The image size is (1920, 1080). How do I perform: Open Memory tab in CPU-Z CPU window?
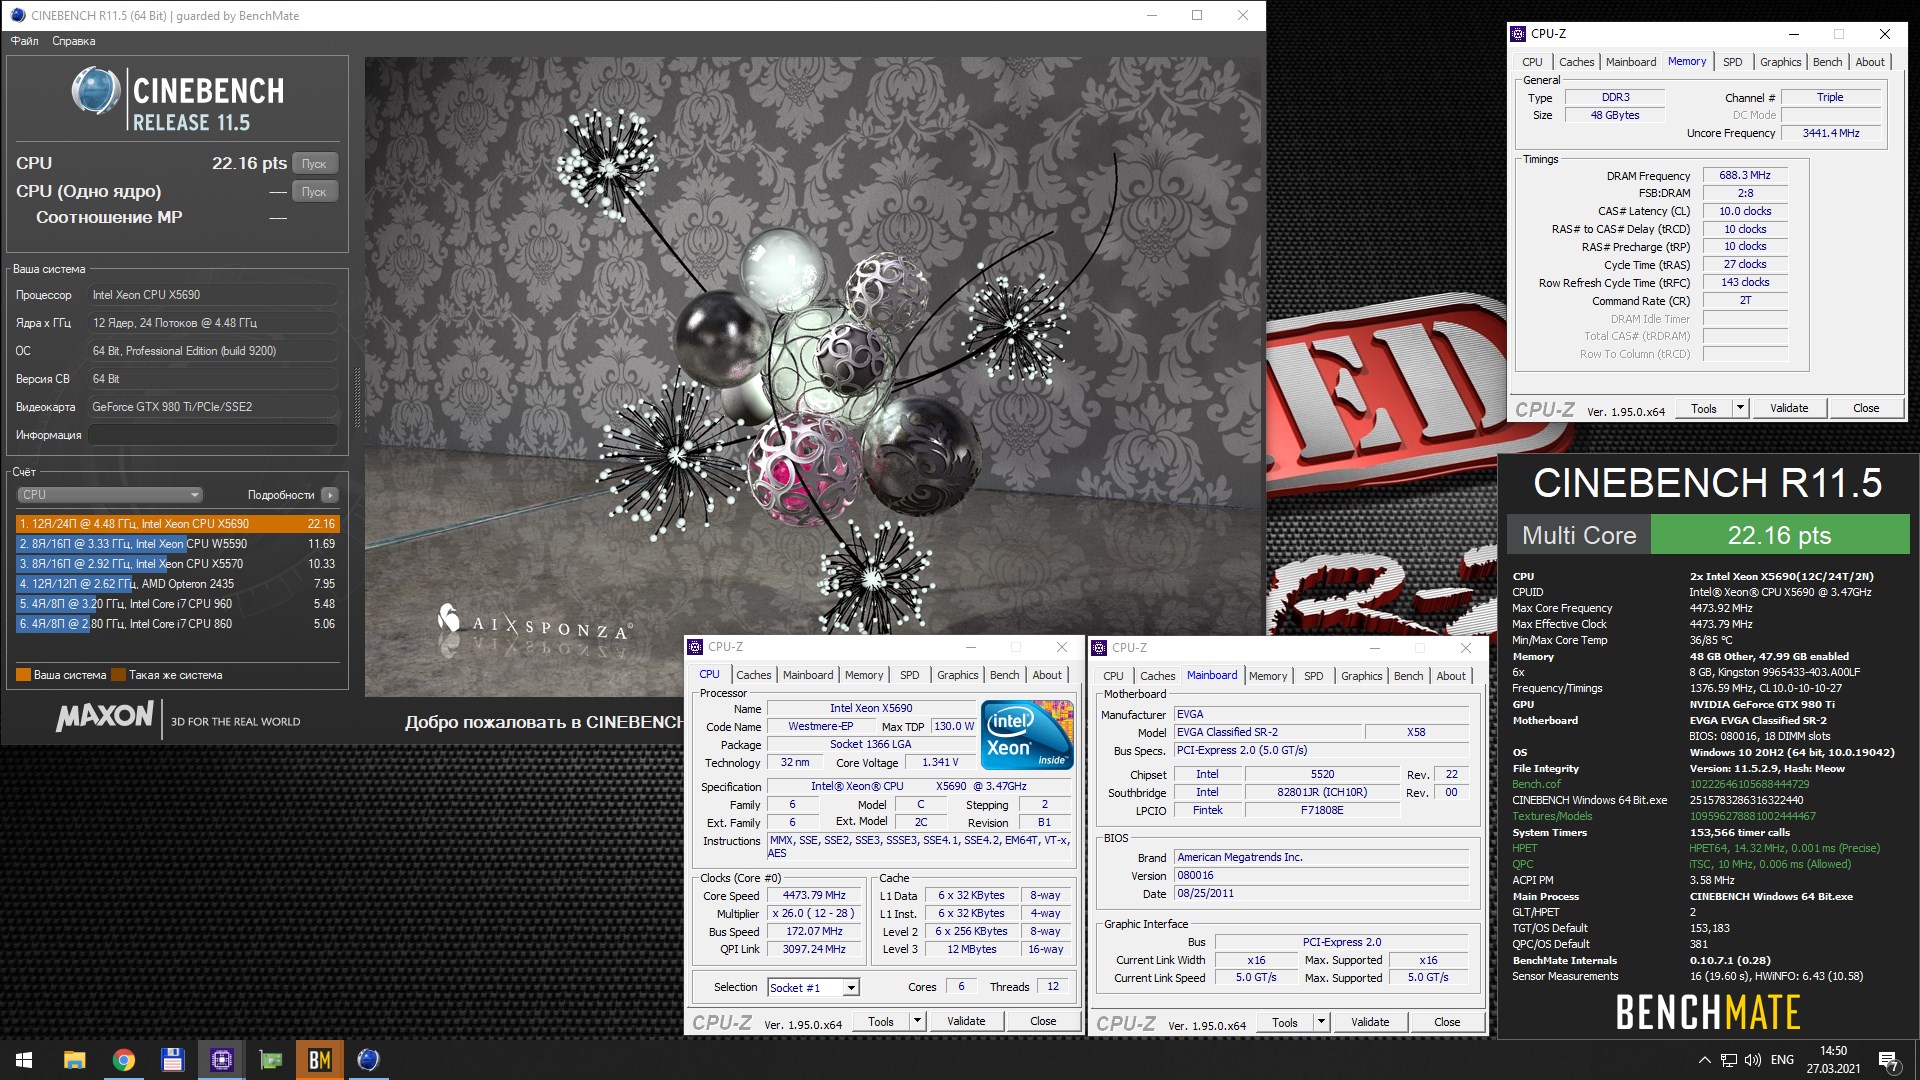tap(864, 675)
